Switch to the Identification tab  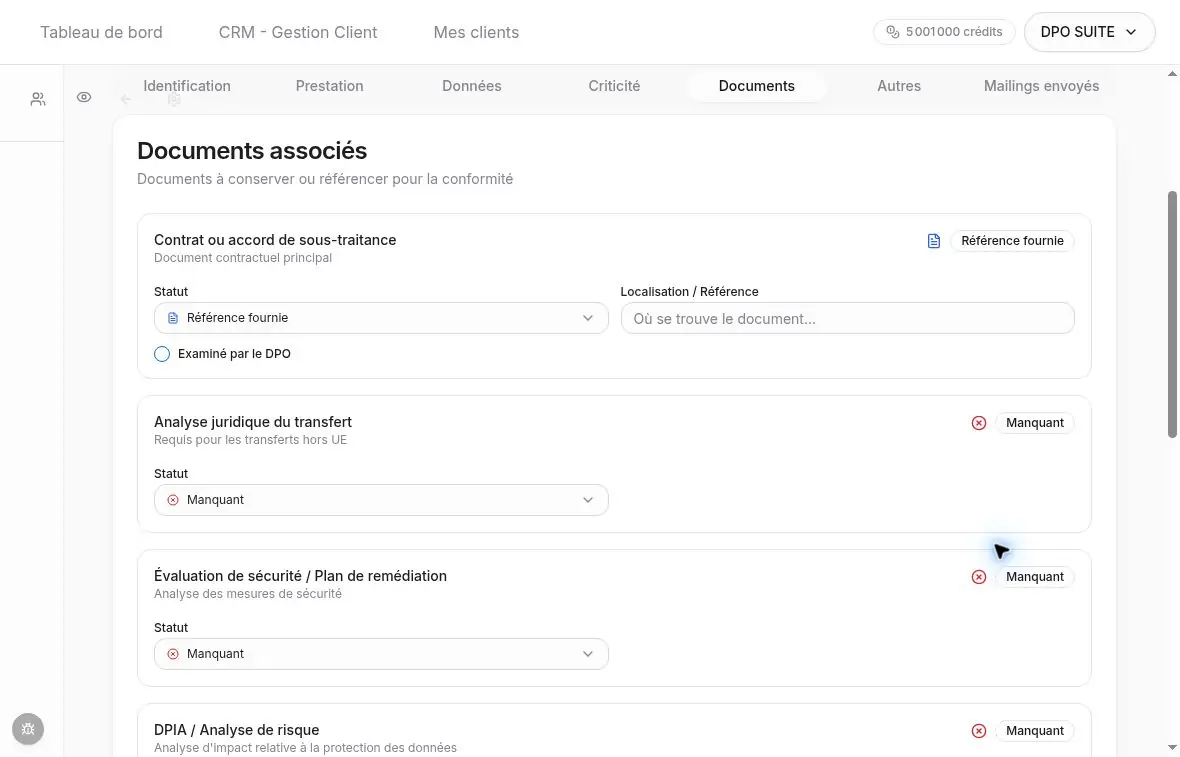187,86
